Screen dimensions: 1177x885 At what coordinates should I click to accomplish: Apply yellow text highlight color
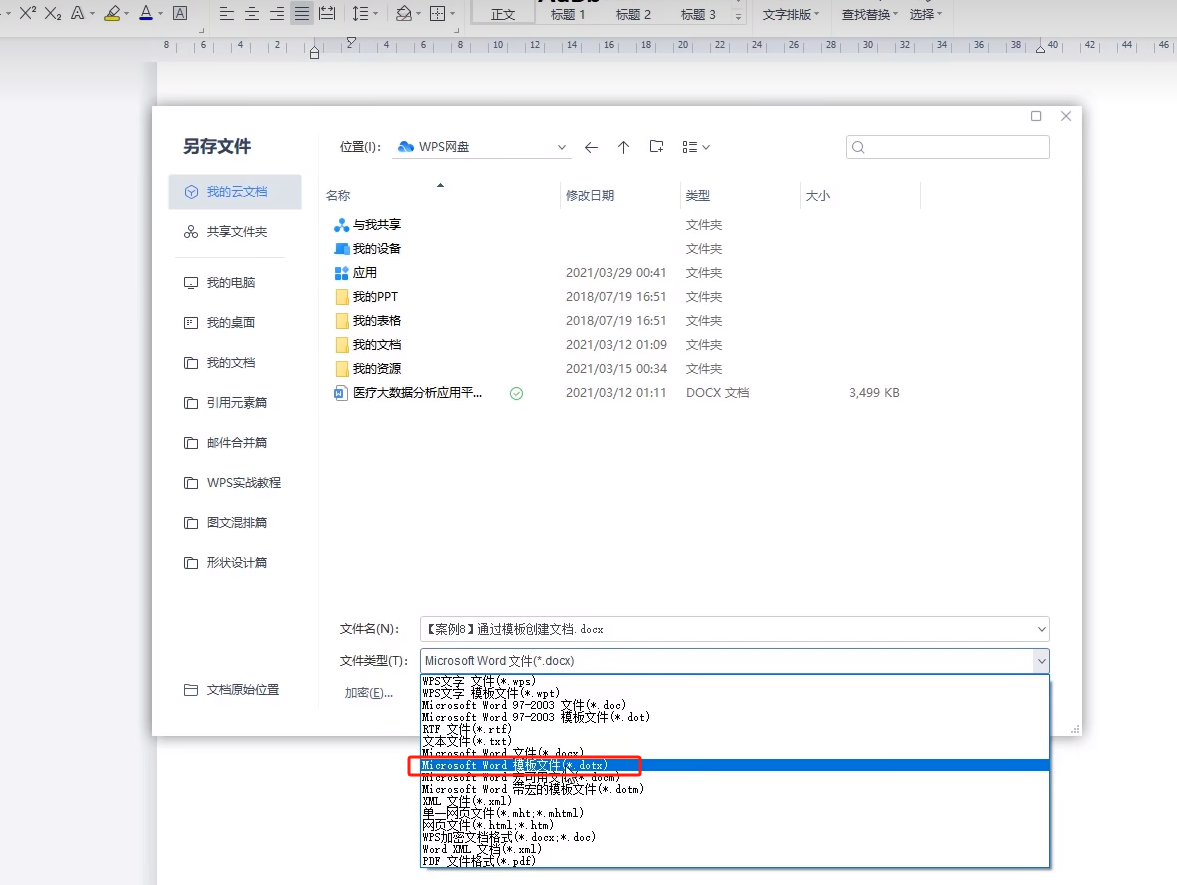point(112,13)
